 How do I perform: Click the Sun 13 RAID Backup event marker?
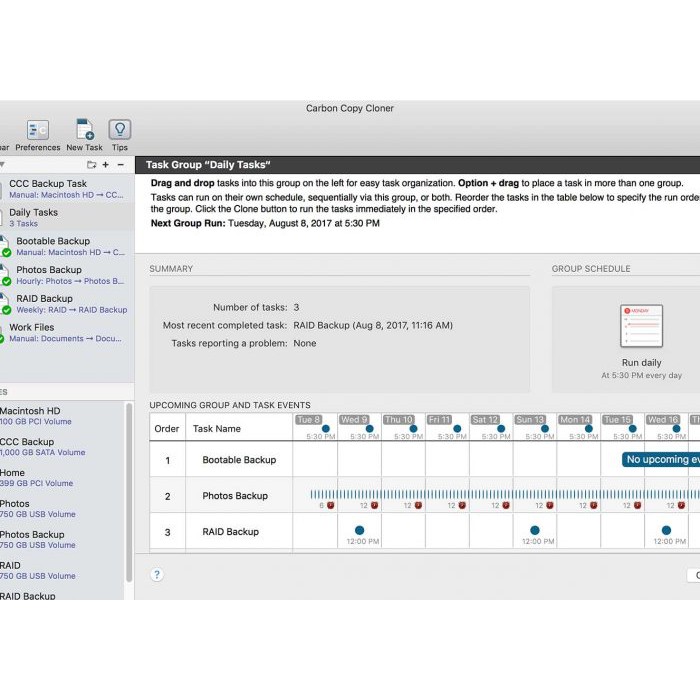(535, 530)
